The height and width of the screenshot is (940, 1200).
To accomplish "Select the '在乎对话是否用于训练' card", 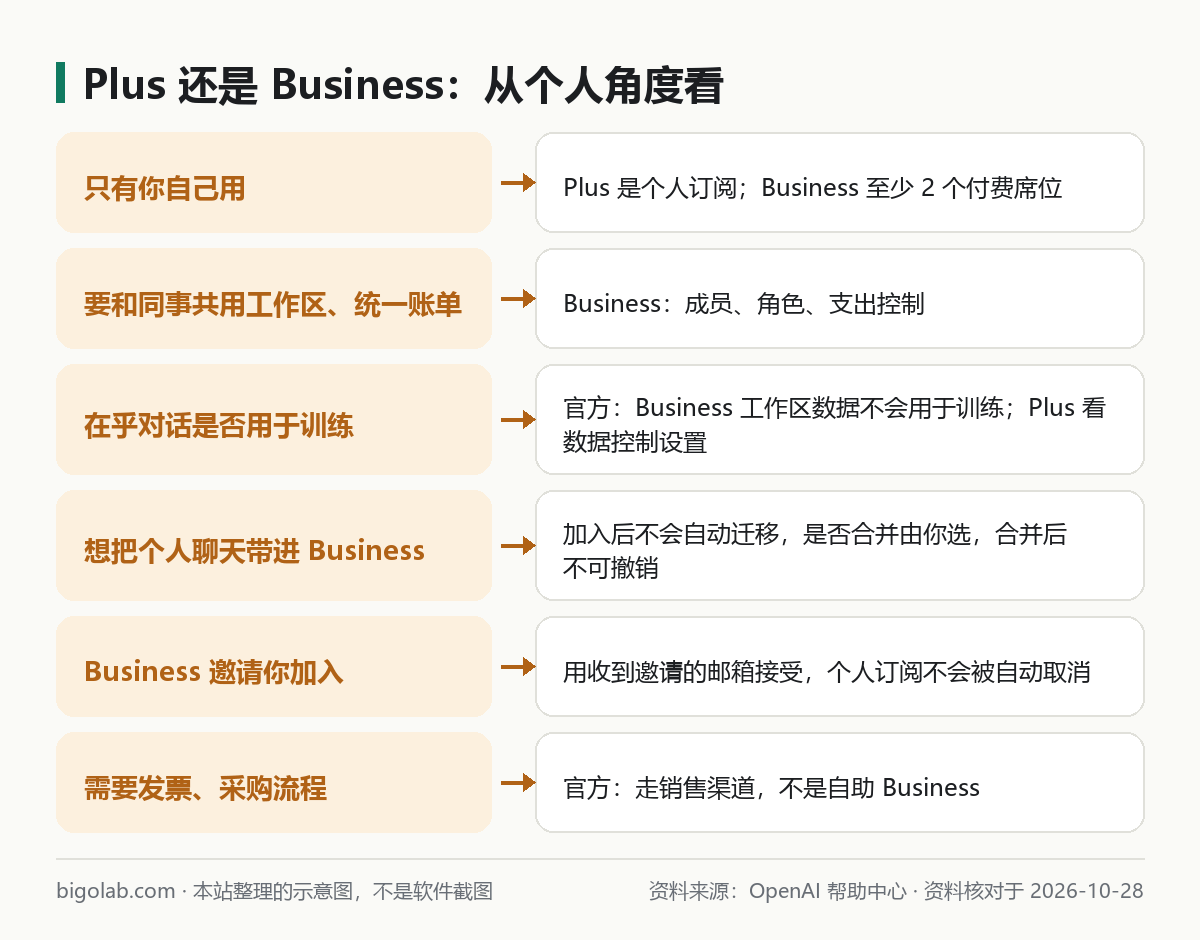I will pyautogui.click(x=274, y=420).
